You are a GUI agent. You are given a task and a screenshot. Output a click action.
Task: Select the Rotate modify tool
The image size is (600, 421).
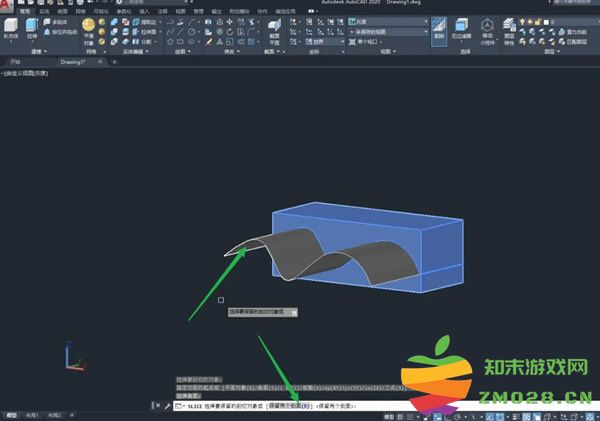tap(230, 32)
